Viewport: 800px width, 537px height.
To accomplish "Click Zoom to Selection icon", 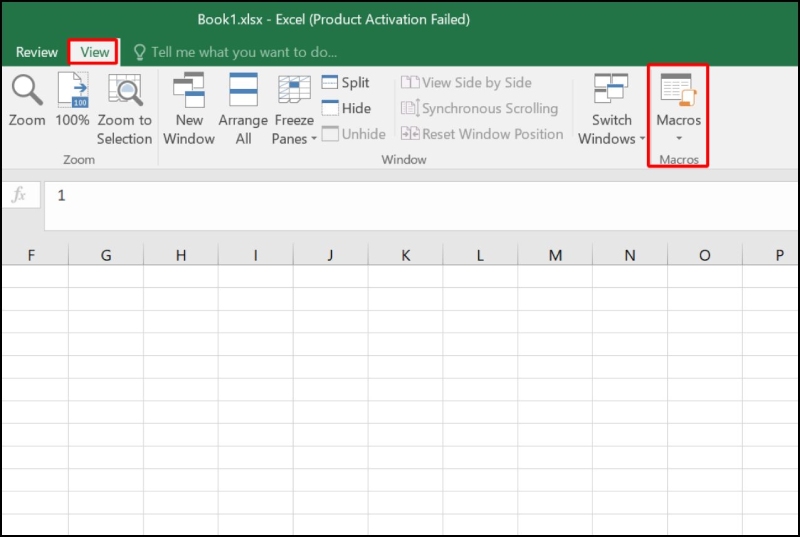I will coord(124,91).
